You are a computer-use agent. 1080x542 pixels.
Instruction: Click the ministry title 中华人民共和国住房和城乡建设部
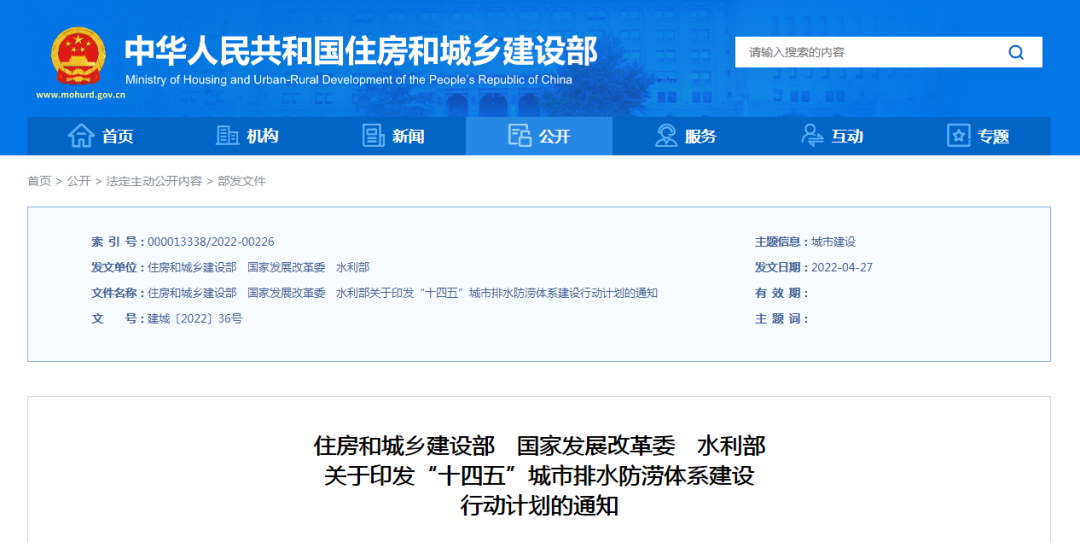coord(360,50)
